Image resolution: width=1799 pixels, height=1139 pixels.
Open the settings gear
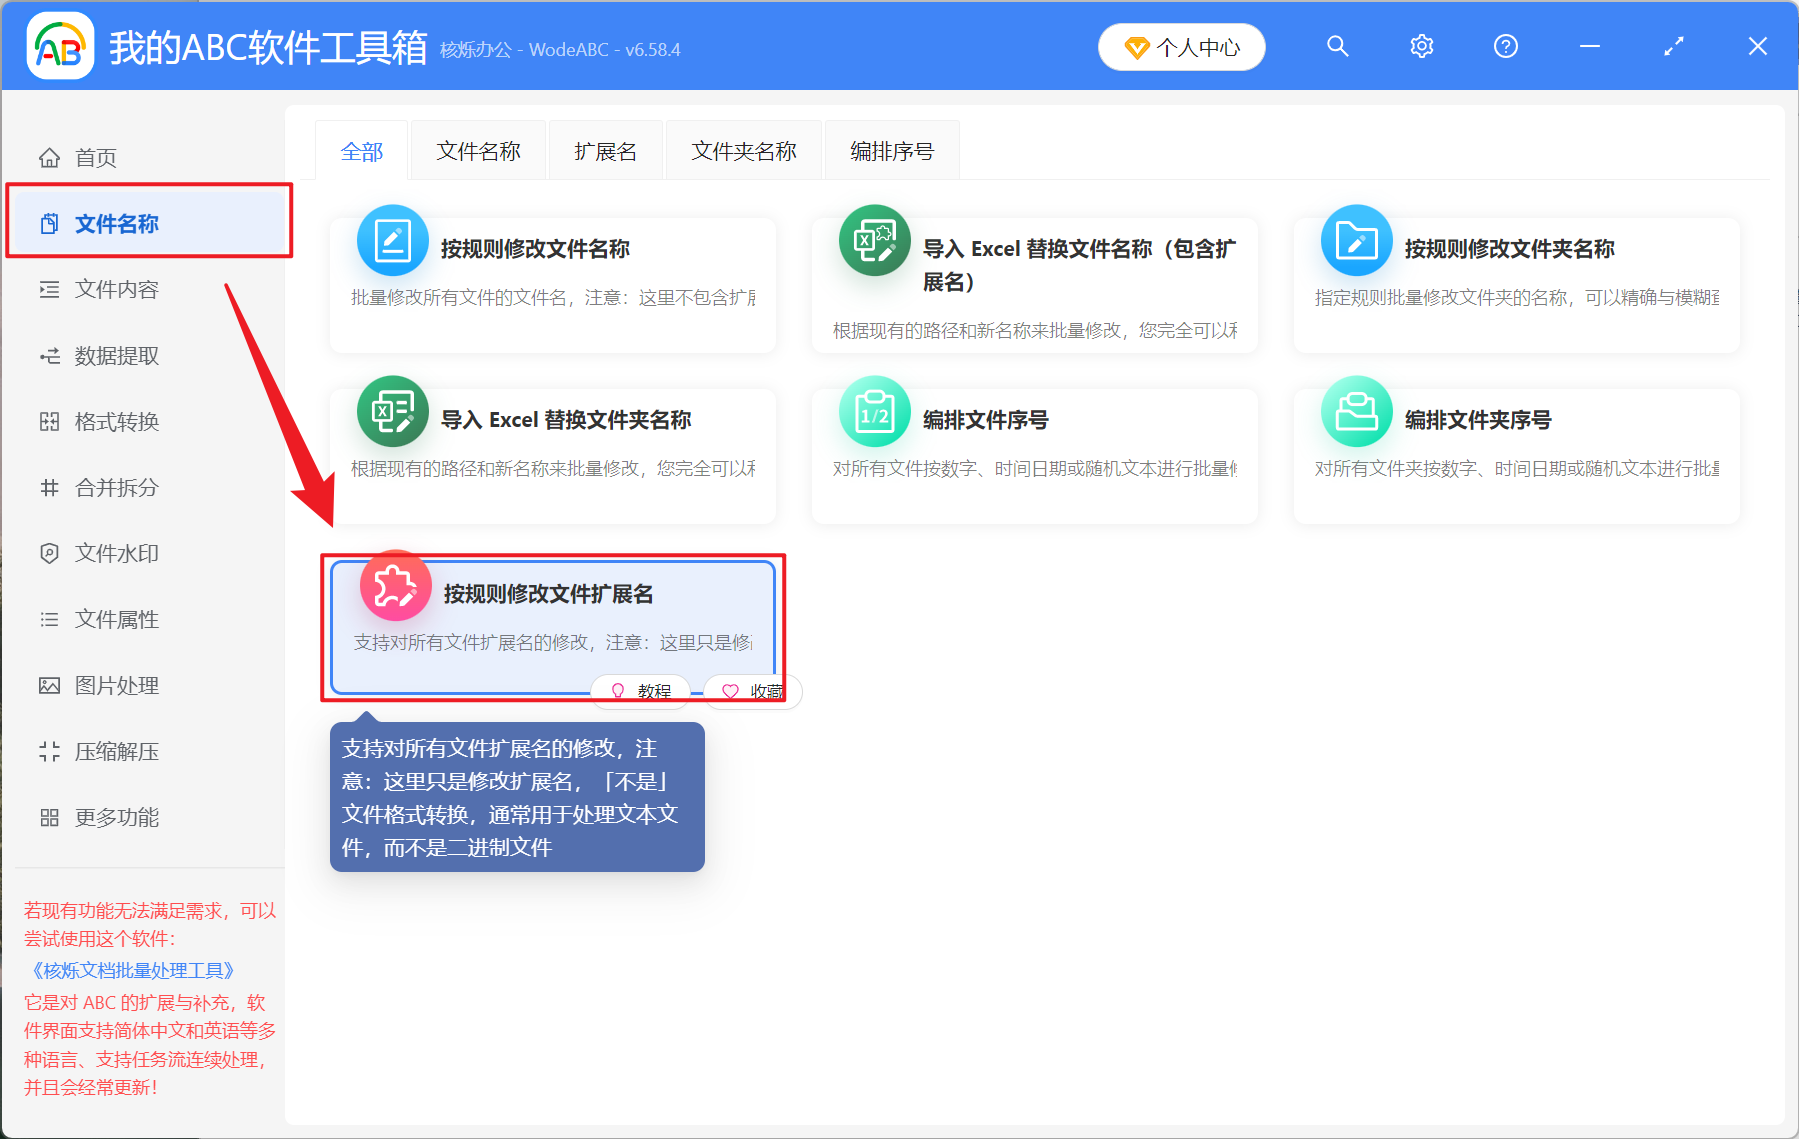click(x=1421, y=46)
